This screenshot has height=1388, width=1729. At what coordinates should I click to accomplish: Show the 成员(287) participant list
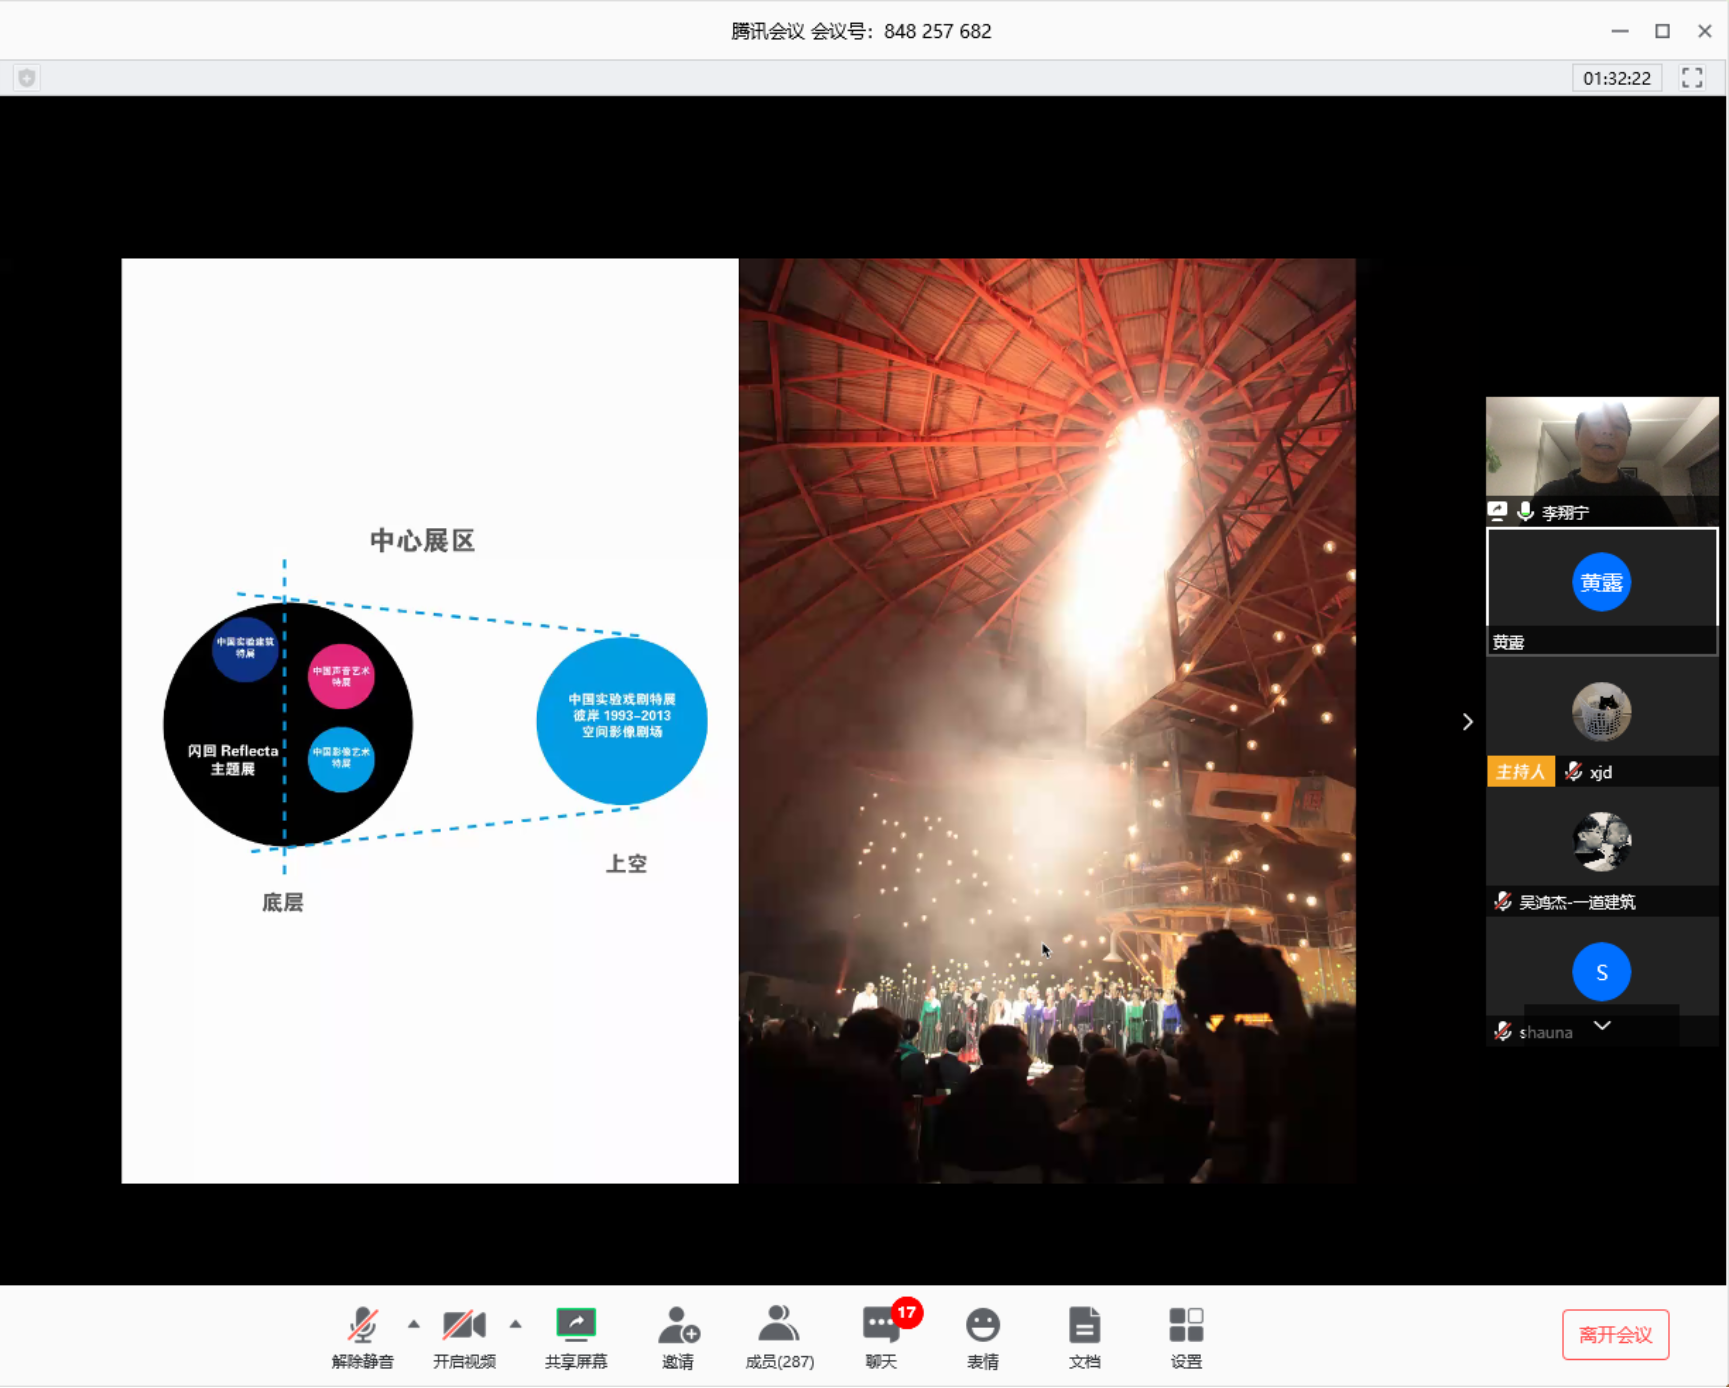tap(779, 1336)
